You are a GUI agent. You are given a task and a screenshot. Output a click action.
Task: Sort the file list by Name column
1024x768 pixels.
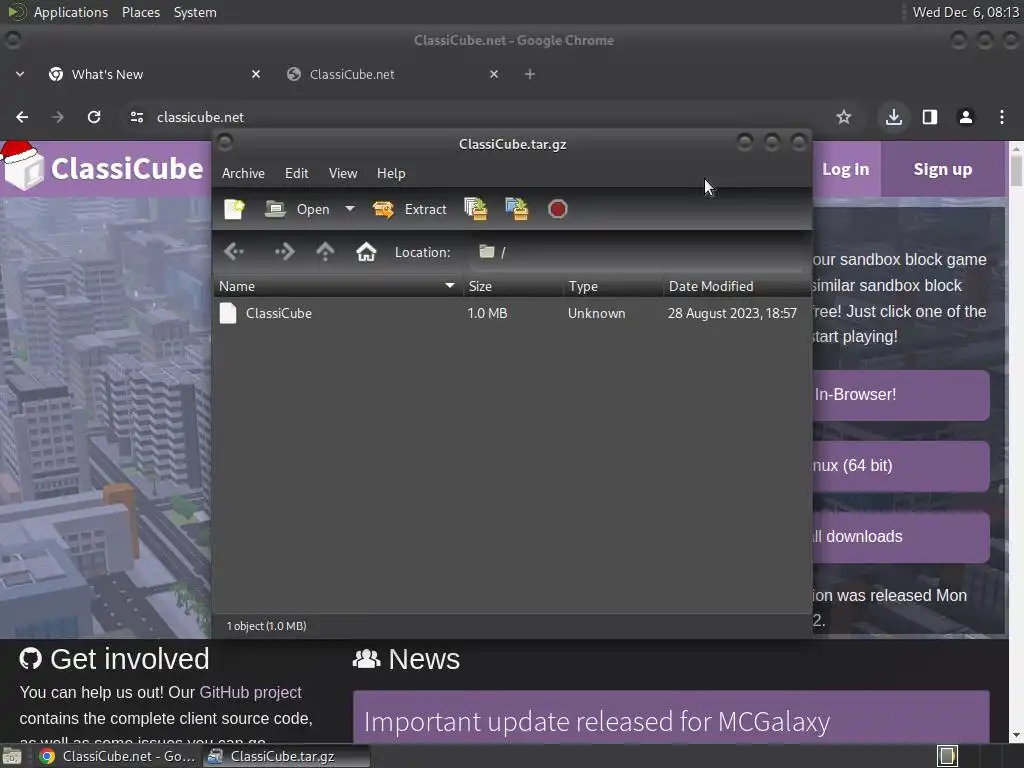coord(338,286)
